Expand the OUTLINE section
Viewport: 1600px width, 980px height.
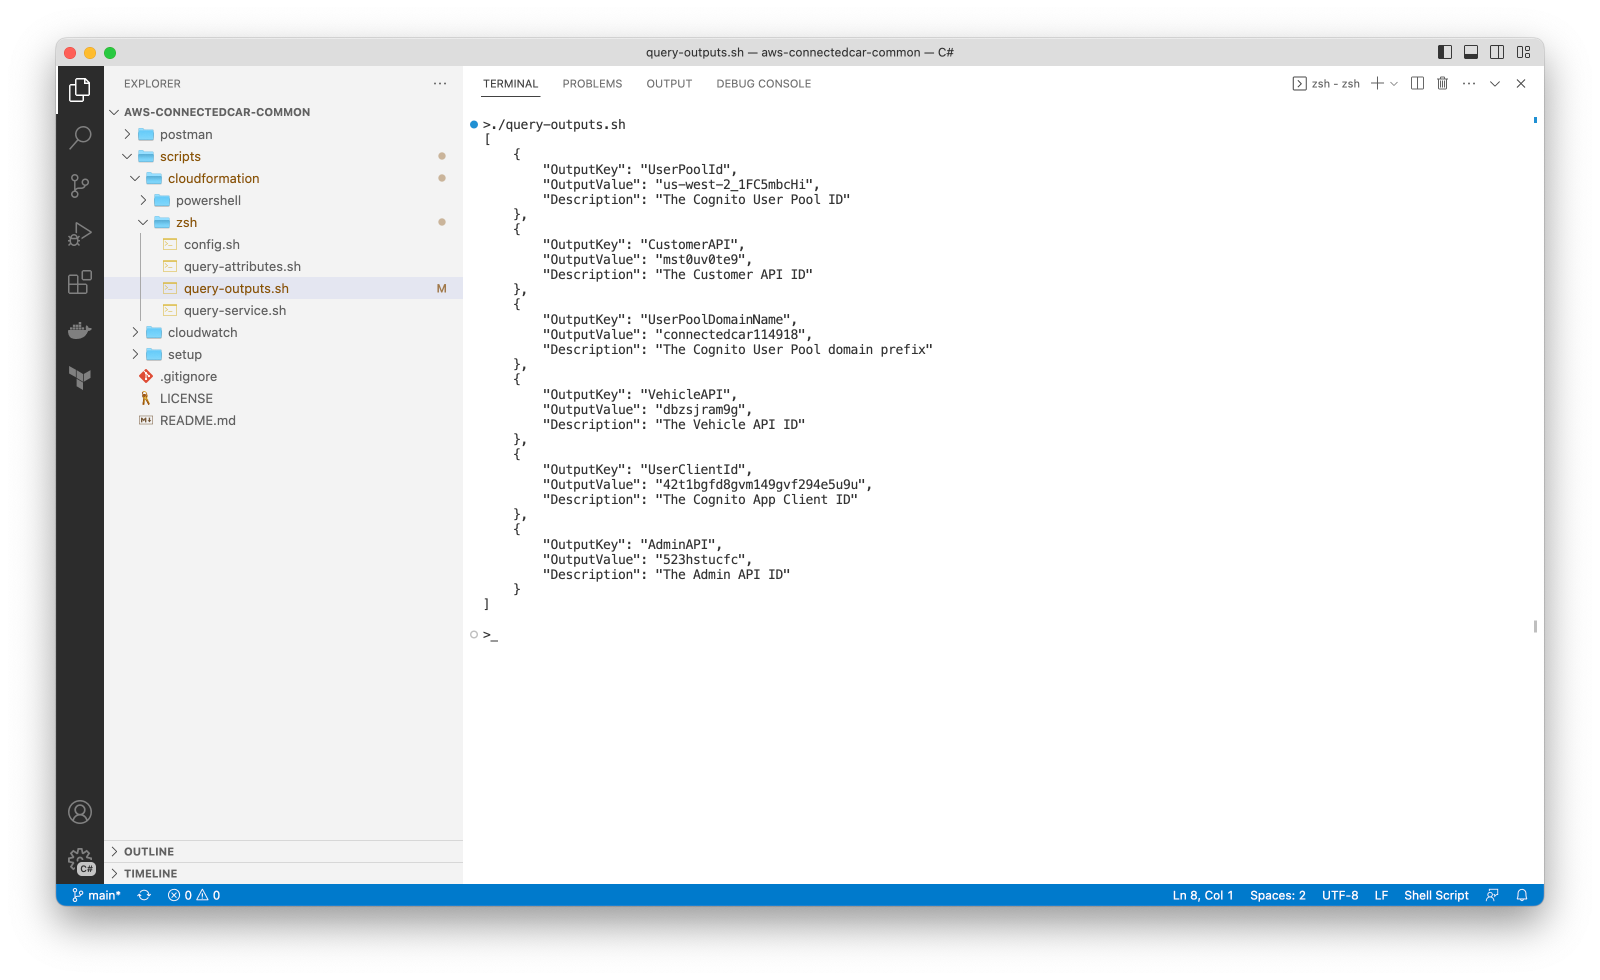pos(284,851)
